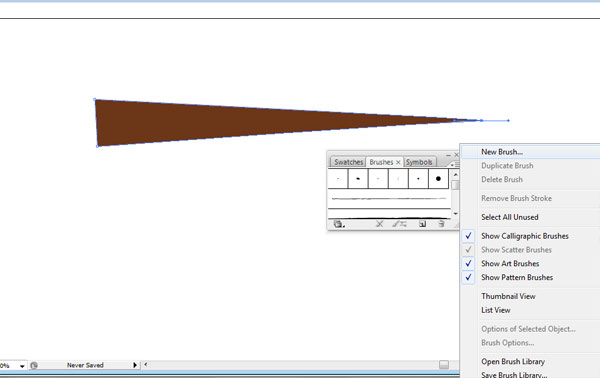Click Options of Selected Object panel icon
This screenshot has width=600, height=378.
pyautogui.click(x=399, y=224)
